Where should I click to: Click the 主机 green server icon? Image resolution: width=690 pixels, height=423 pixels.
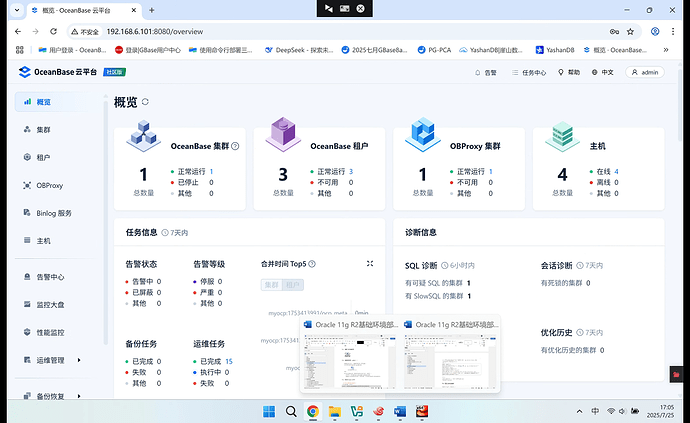click(x=562, y=136)
